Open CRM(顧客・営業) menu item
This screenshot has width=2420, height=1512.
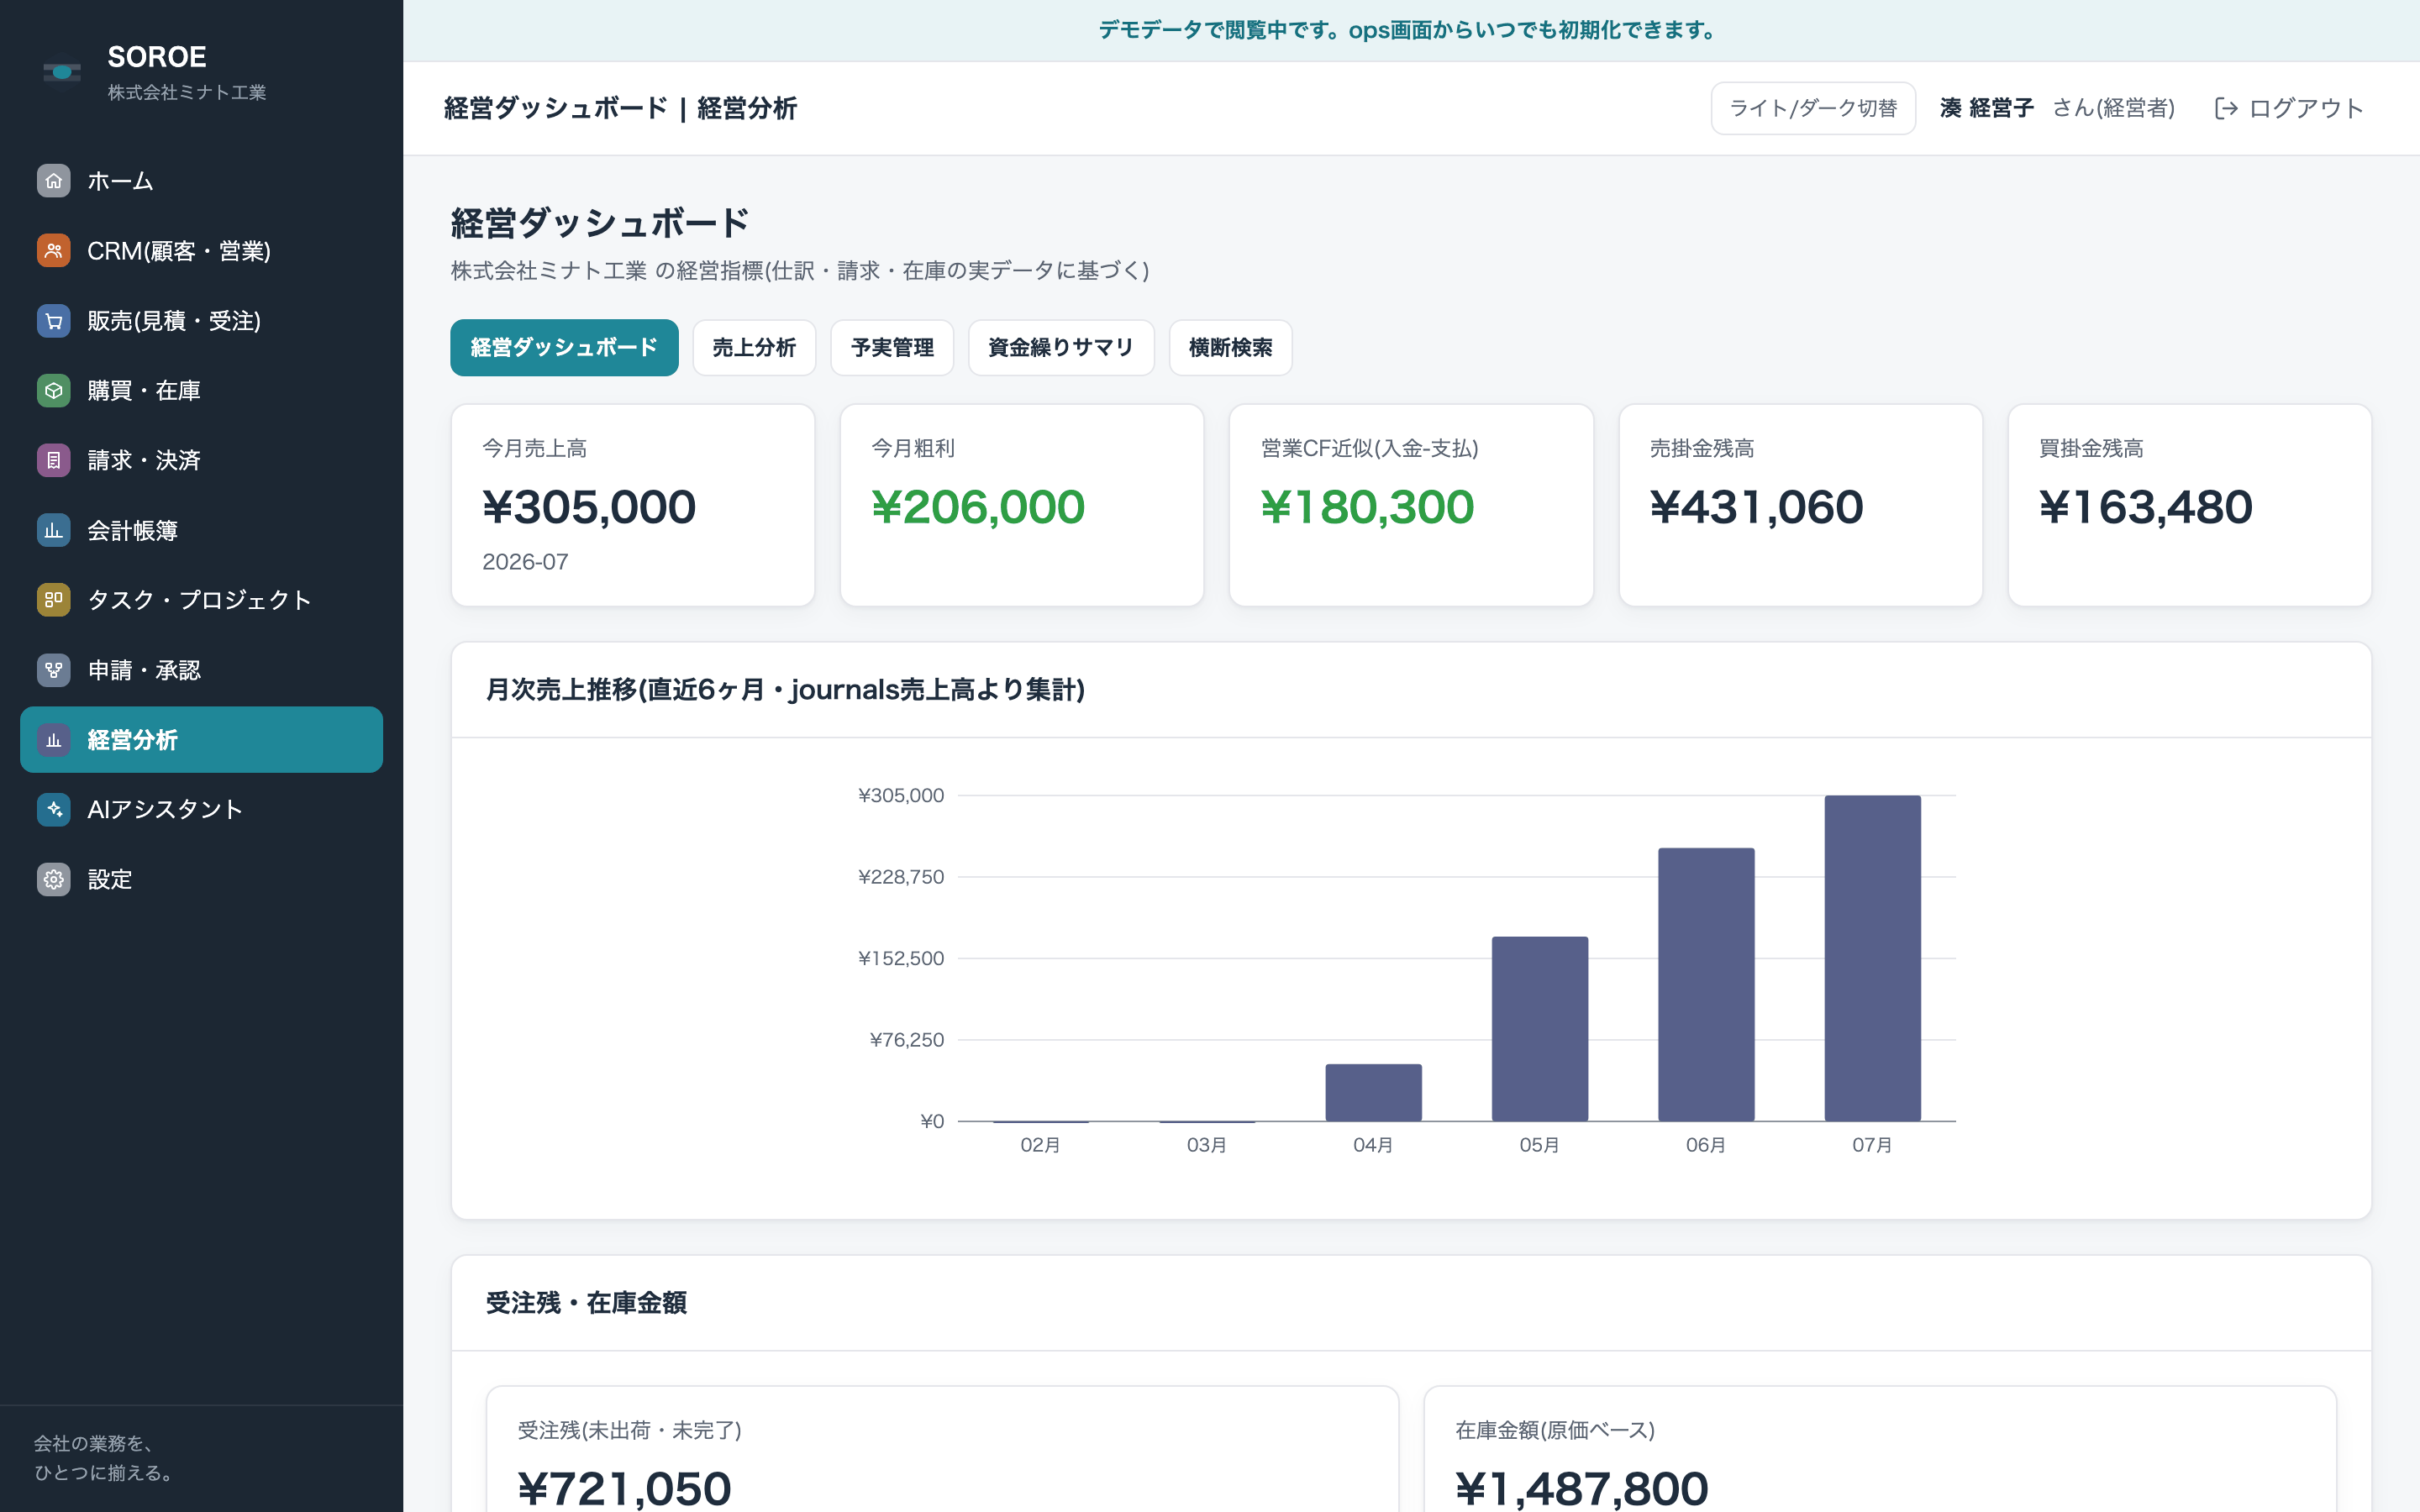pos(201,251)
